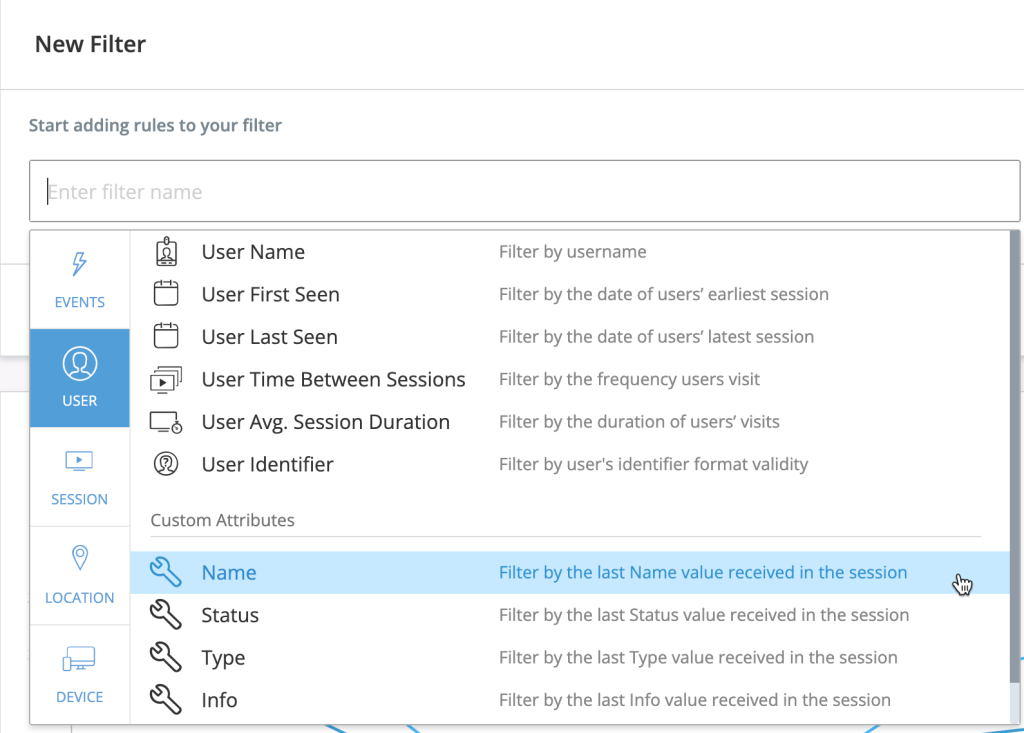
Task: Switch to the Session category tab
Action: [80, 477]
